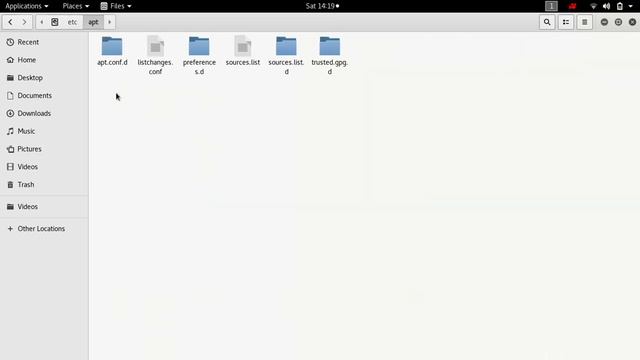The image size is (640, 360).
Task: Open the preferences.d folder
Action: 199,56
